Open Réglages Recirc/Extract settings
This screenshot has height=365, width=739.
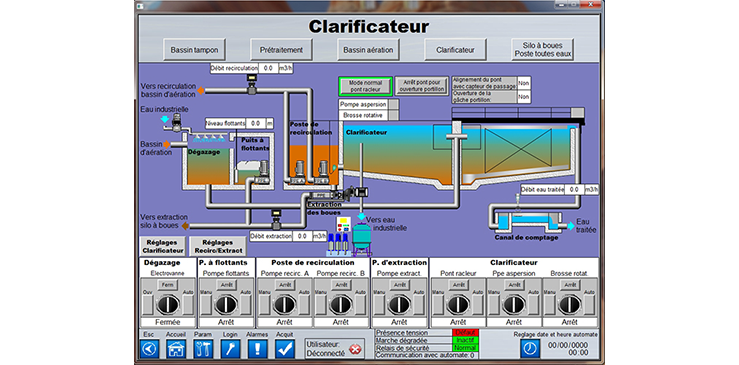point(218,246)
